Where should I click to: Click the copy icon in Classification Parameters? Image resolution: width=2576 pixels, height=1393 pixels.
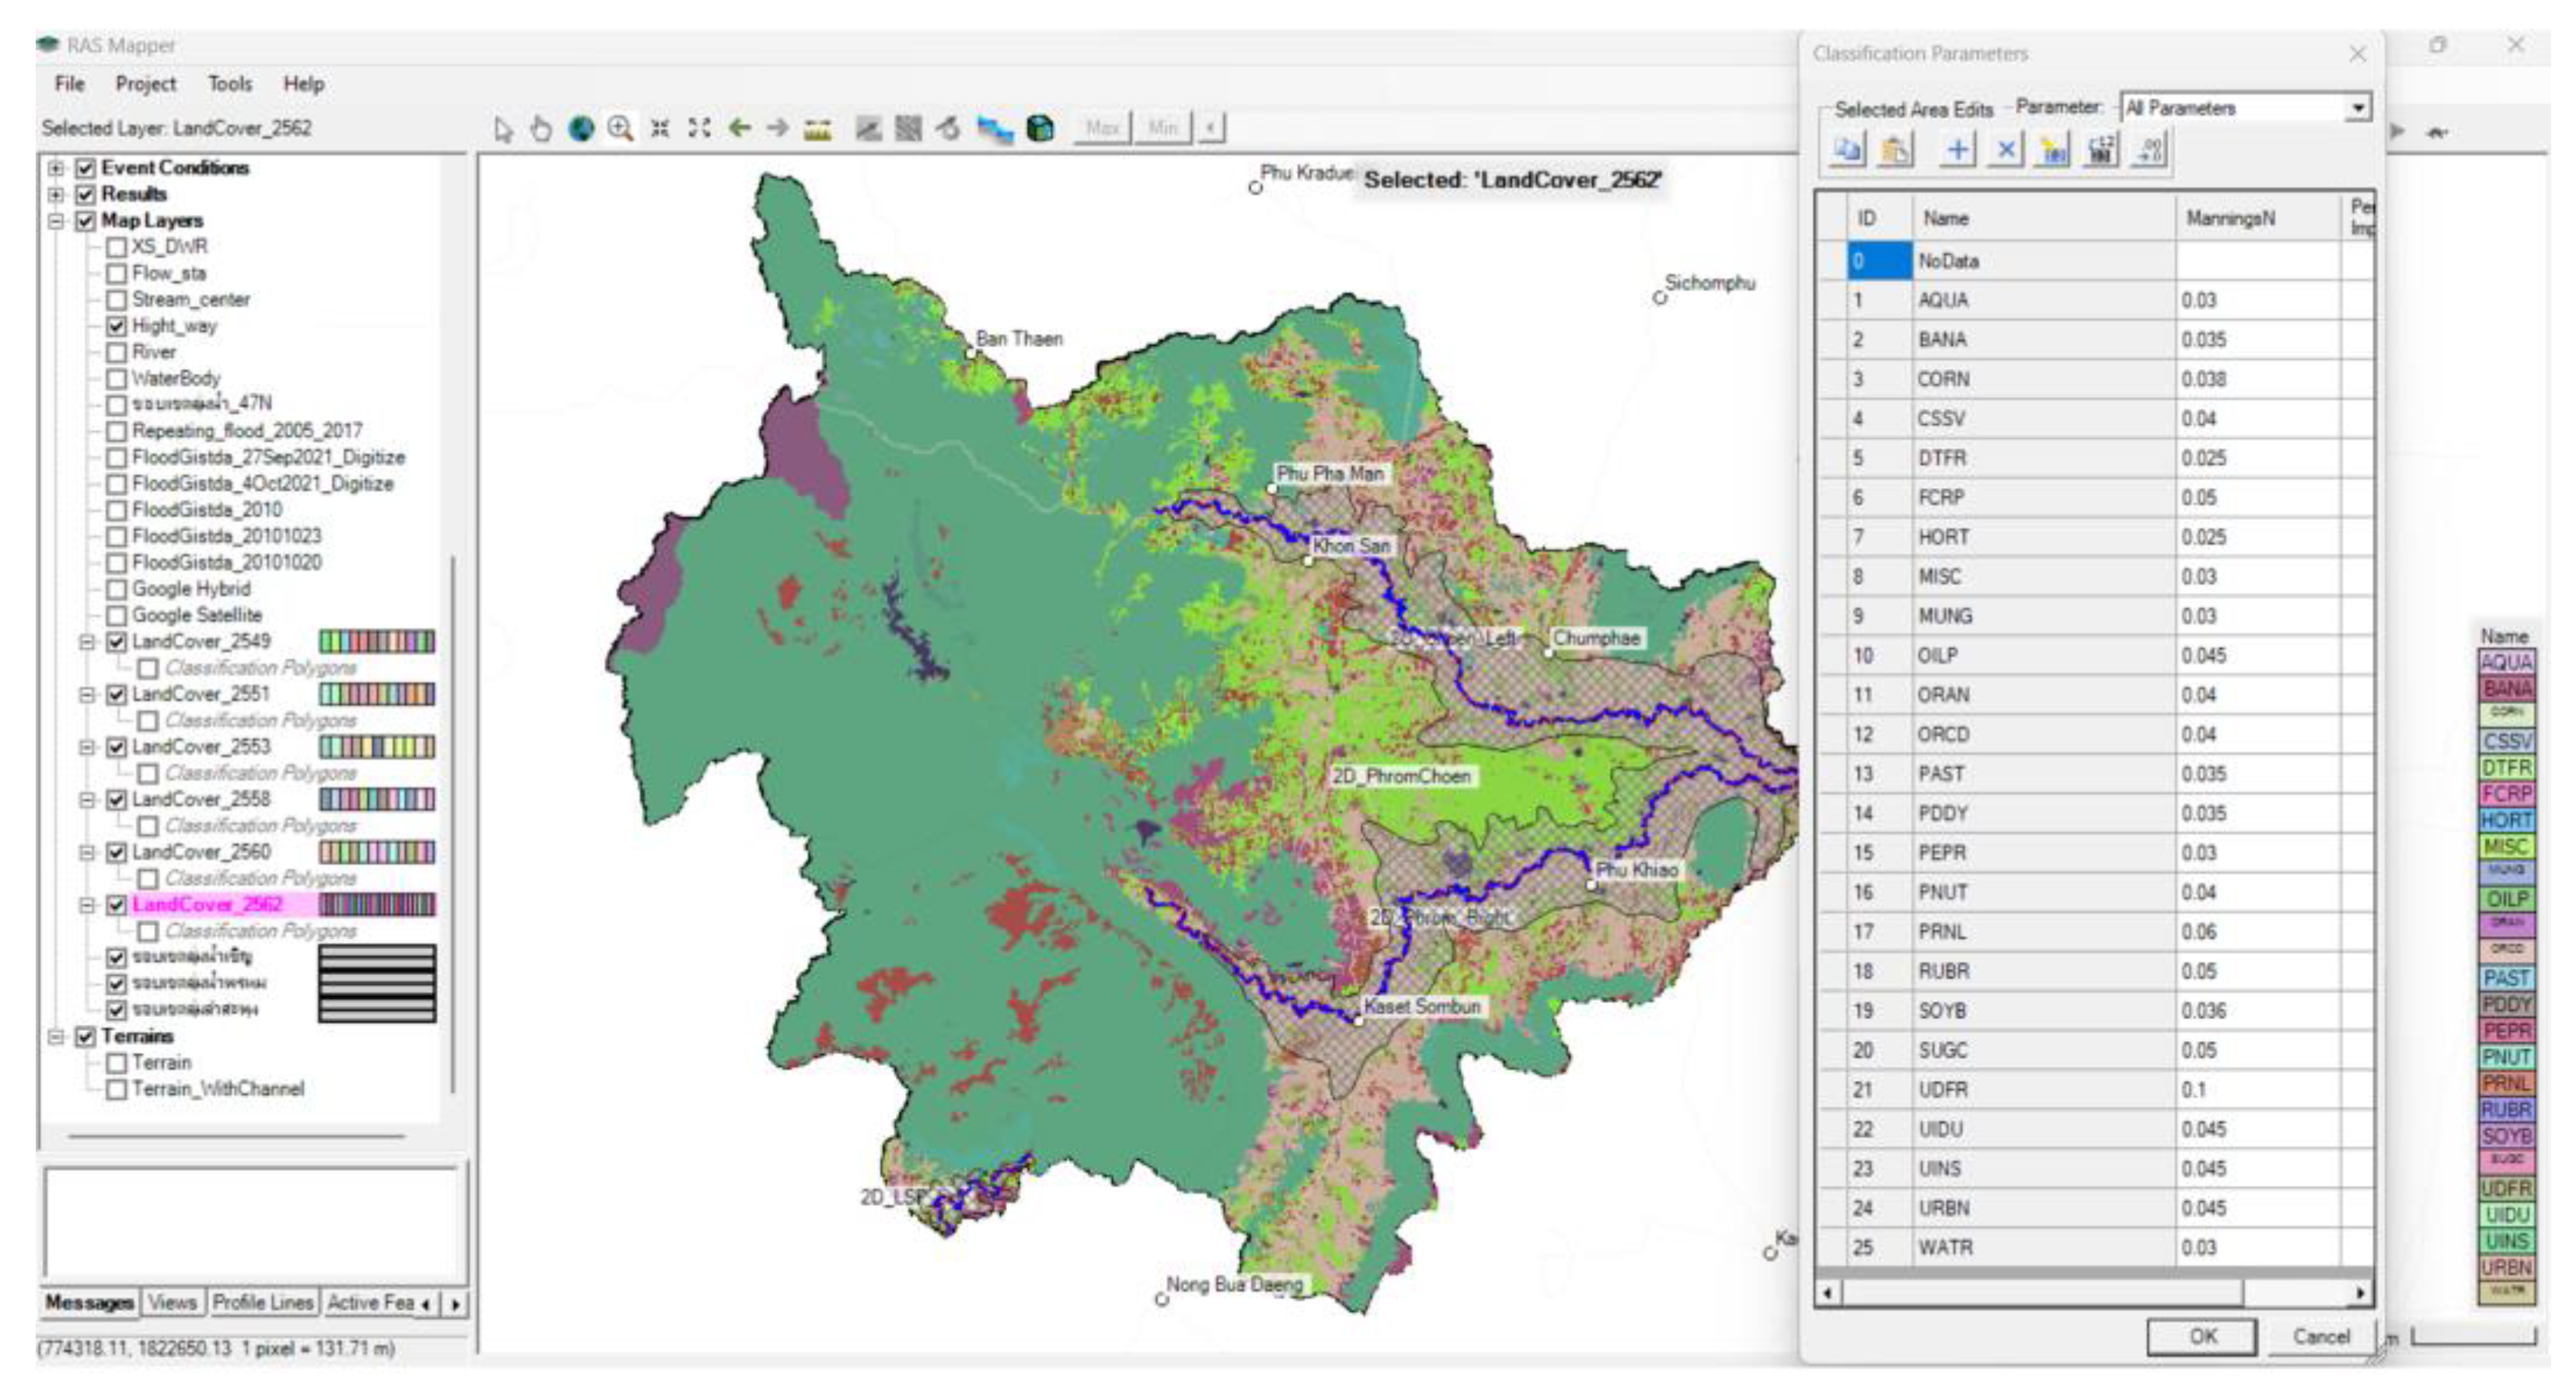pyautogui.click(x=1848, y=151)
